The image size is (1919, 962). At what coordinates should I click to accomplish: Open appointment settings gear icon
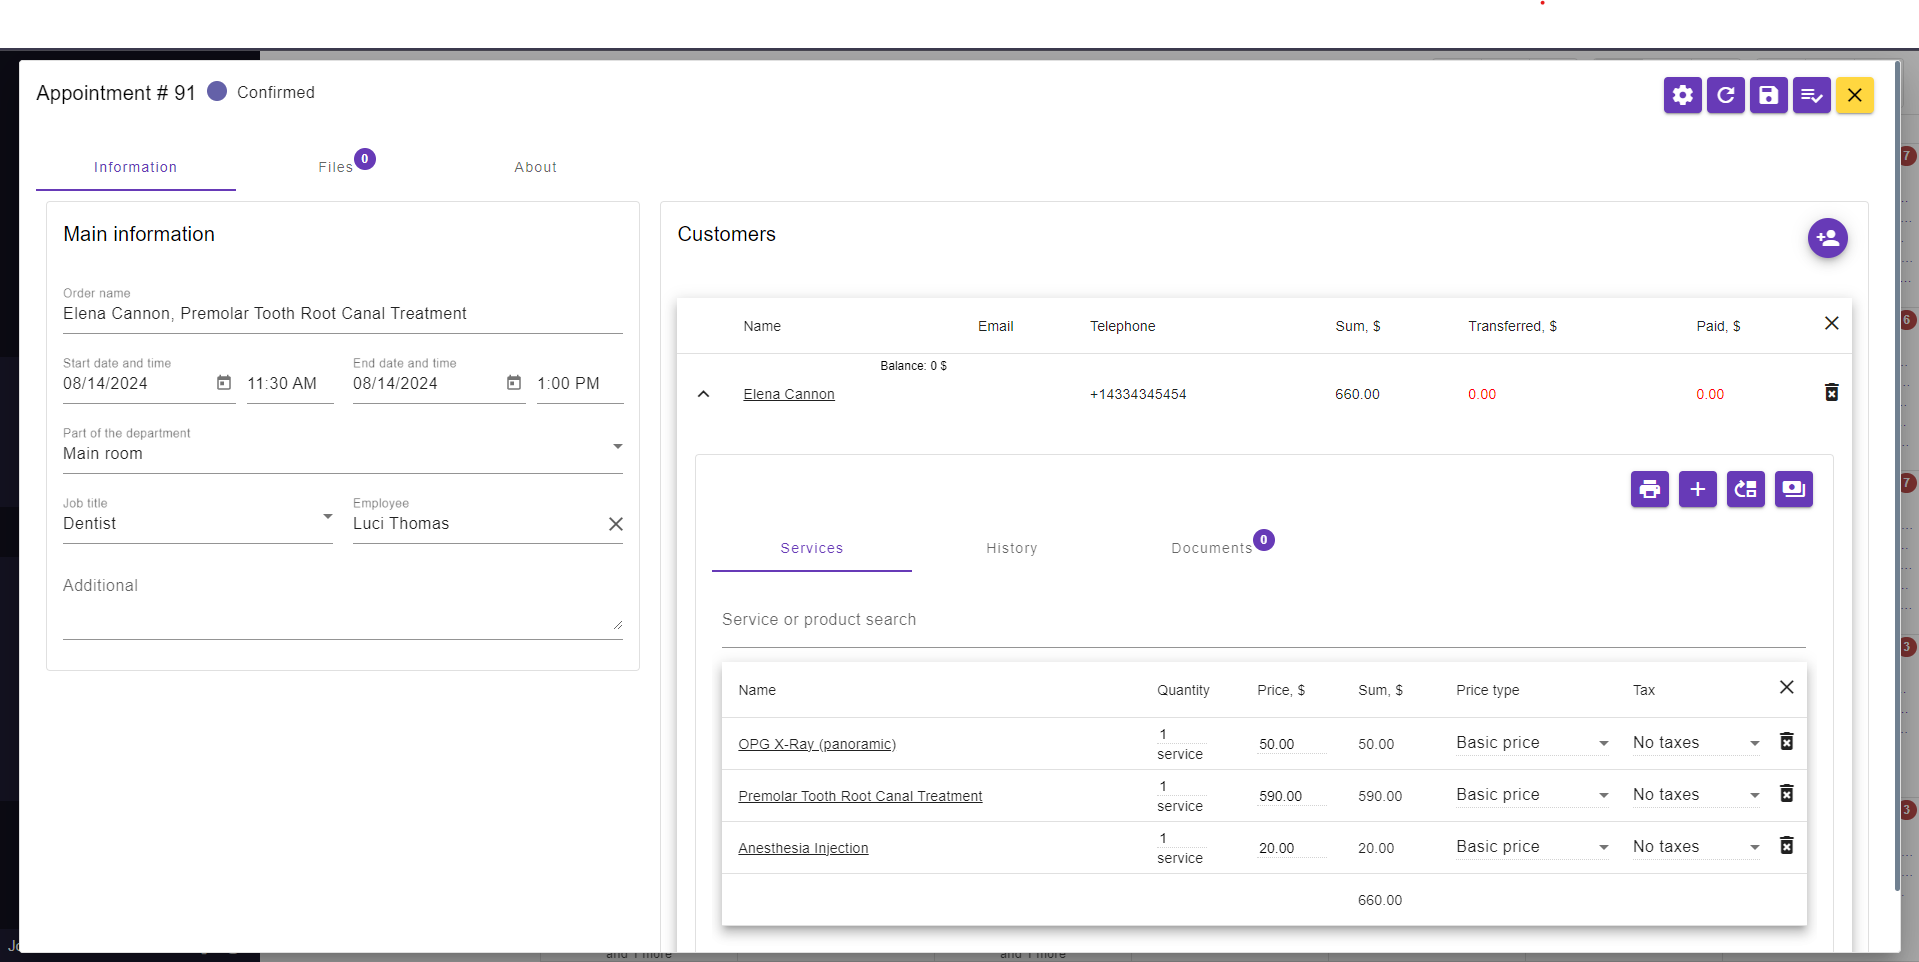(x=1682, y=95)
